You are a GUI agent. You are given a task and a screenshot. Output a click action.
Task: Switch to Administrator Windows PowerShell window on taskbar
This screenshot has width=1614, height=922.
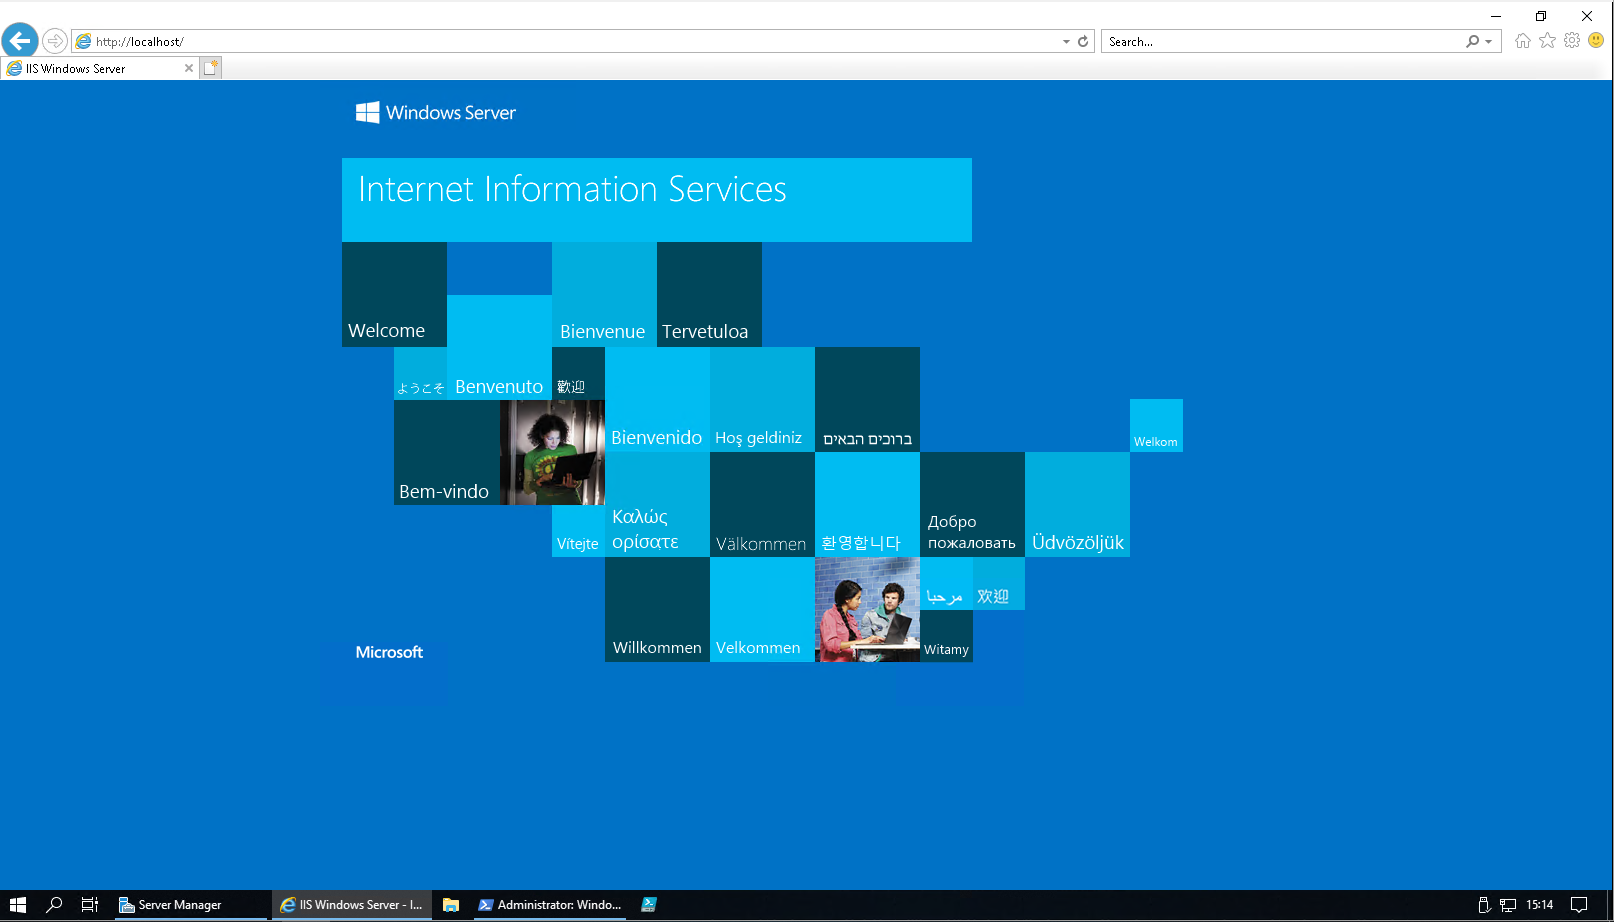tap(550, 905)
